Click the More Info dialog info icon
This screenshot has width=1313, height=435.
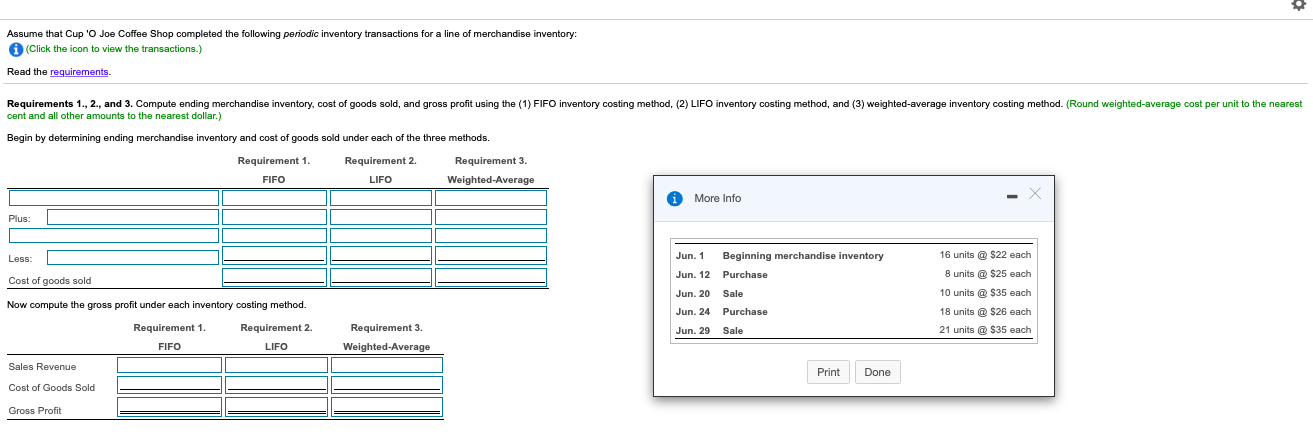(675, 198)
